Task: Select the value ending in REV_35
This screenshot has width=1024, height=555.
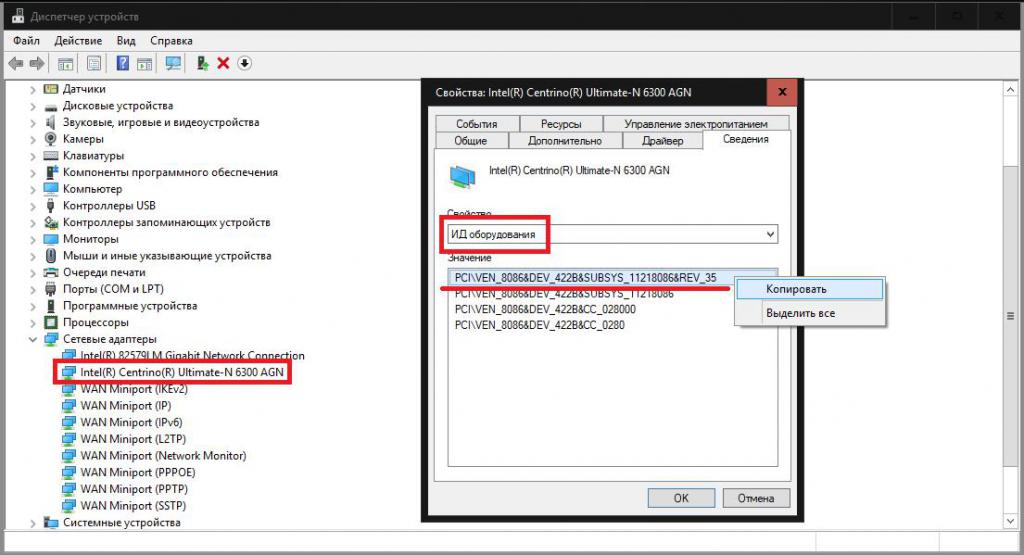Action: 586,278
